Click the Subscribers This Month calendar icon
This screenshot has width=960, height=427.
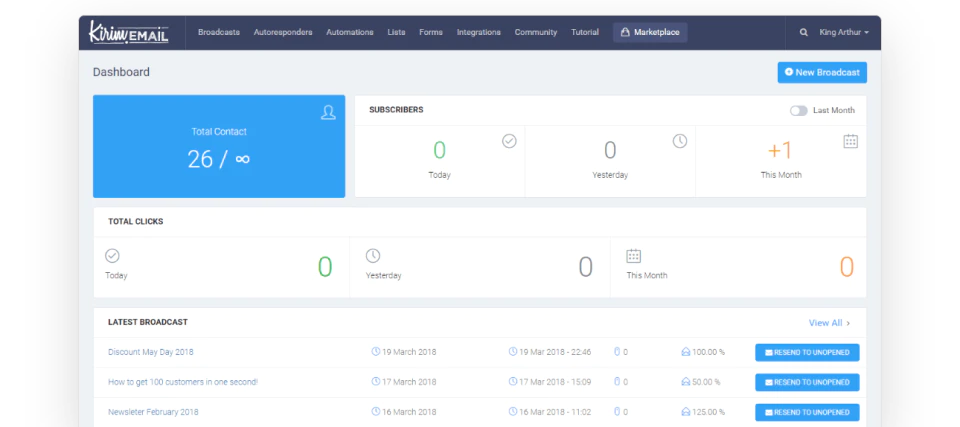click(x=850, y=142)
